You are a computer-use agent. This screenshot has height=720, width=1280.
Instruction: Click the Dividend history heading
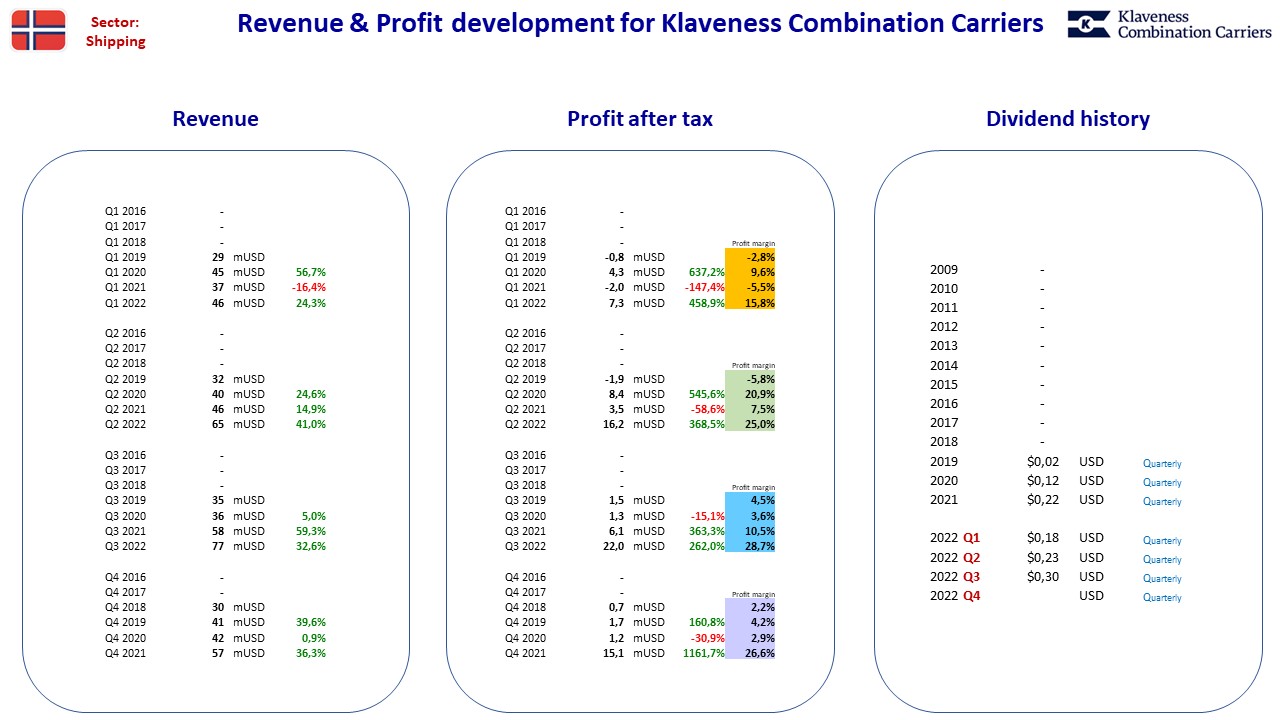(x=1067, y=119)
